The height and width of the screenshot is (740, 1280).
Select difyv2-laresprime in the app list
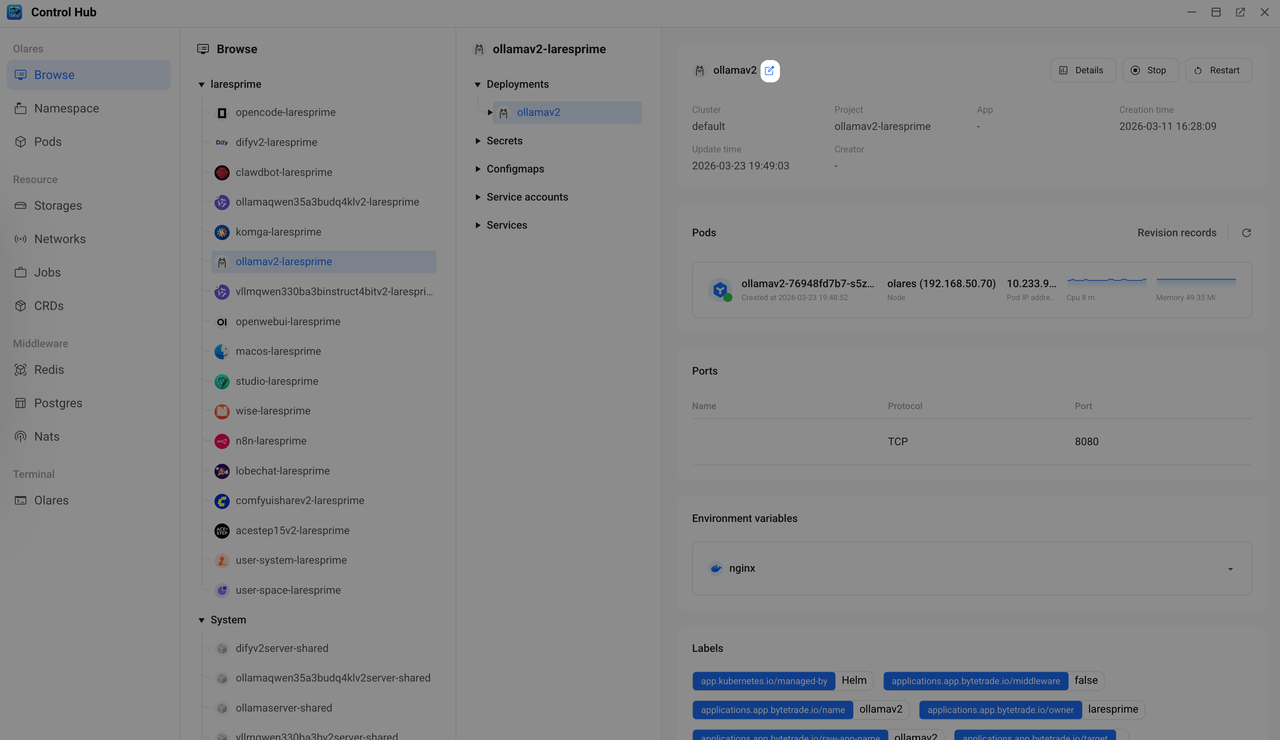pyautogui.click(x=276, y=141)
